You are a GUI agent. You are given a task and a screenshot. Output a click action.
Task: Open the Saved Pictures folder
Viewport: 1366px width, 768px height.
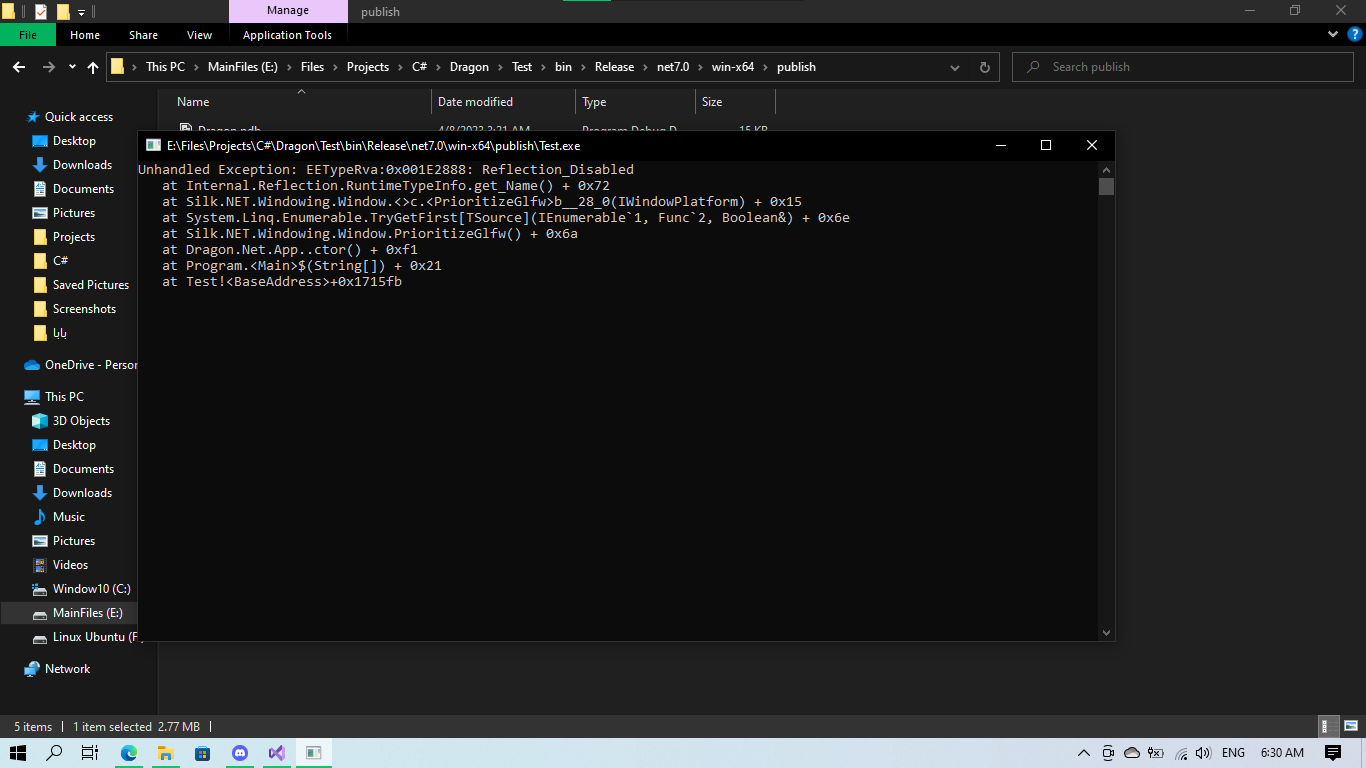(91, 285)
